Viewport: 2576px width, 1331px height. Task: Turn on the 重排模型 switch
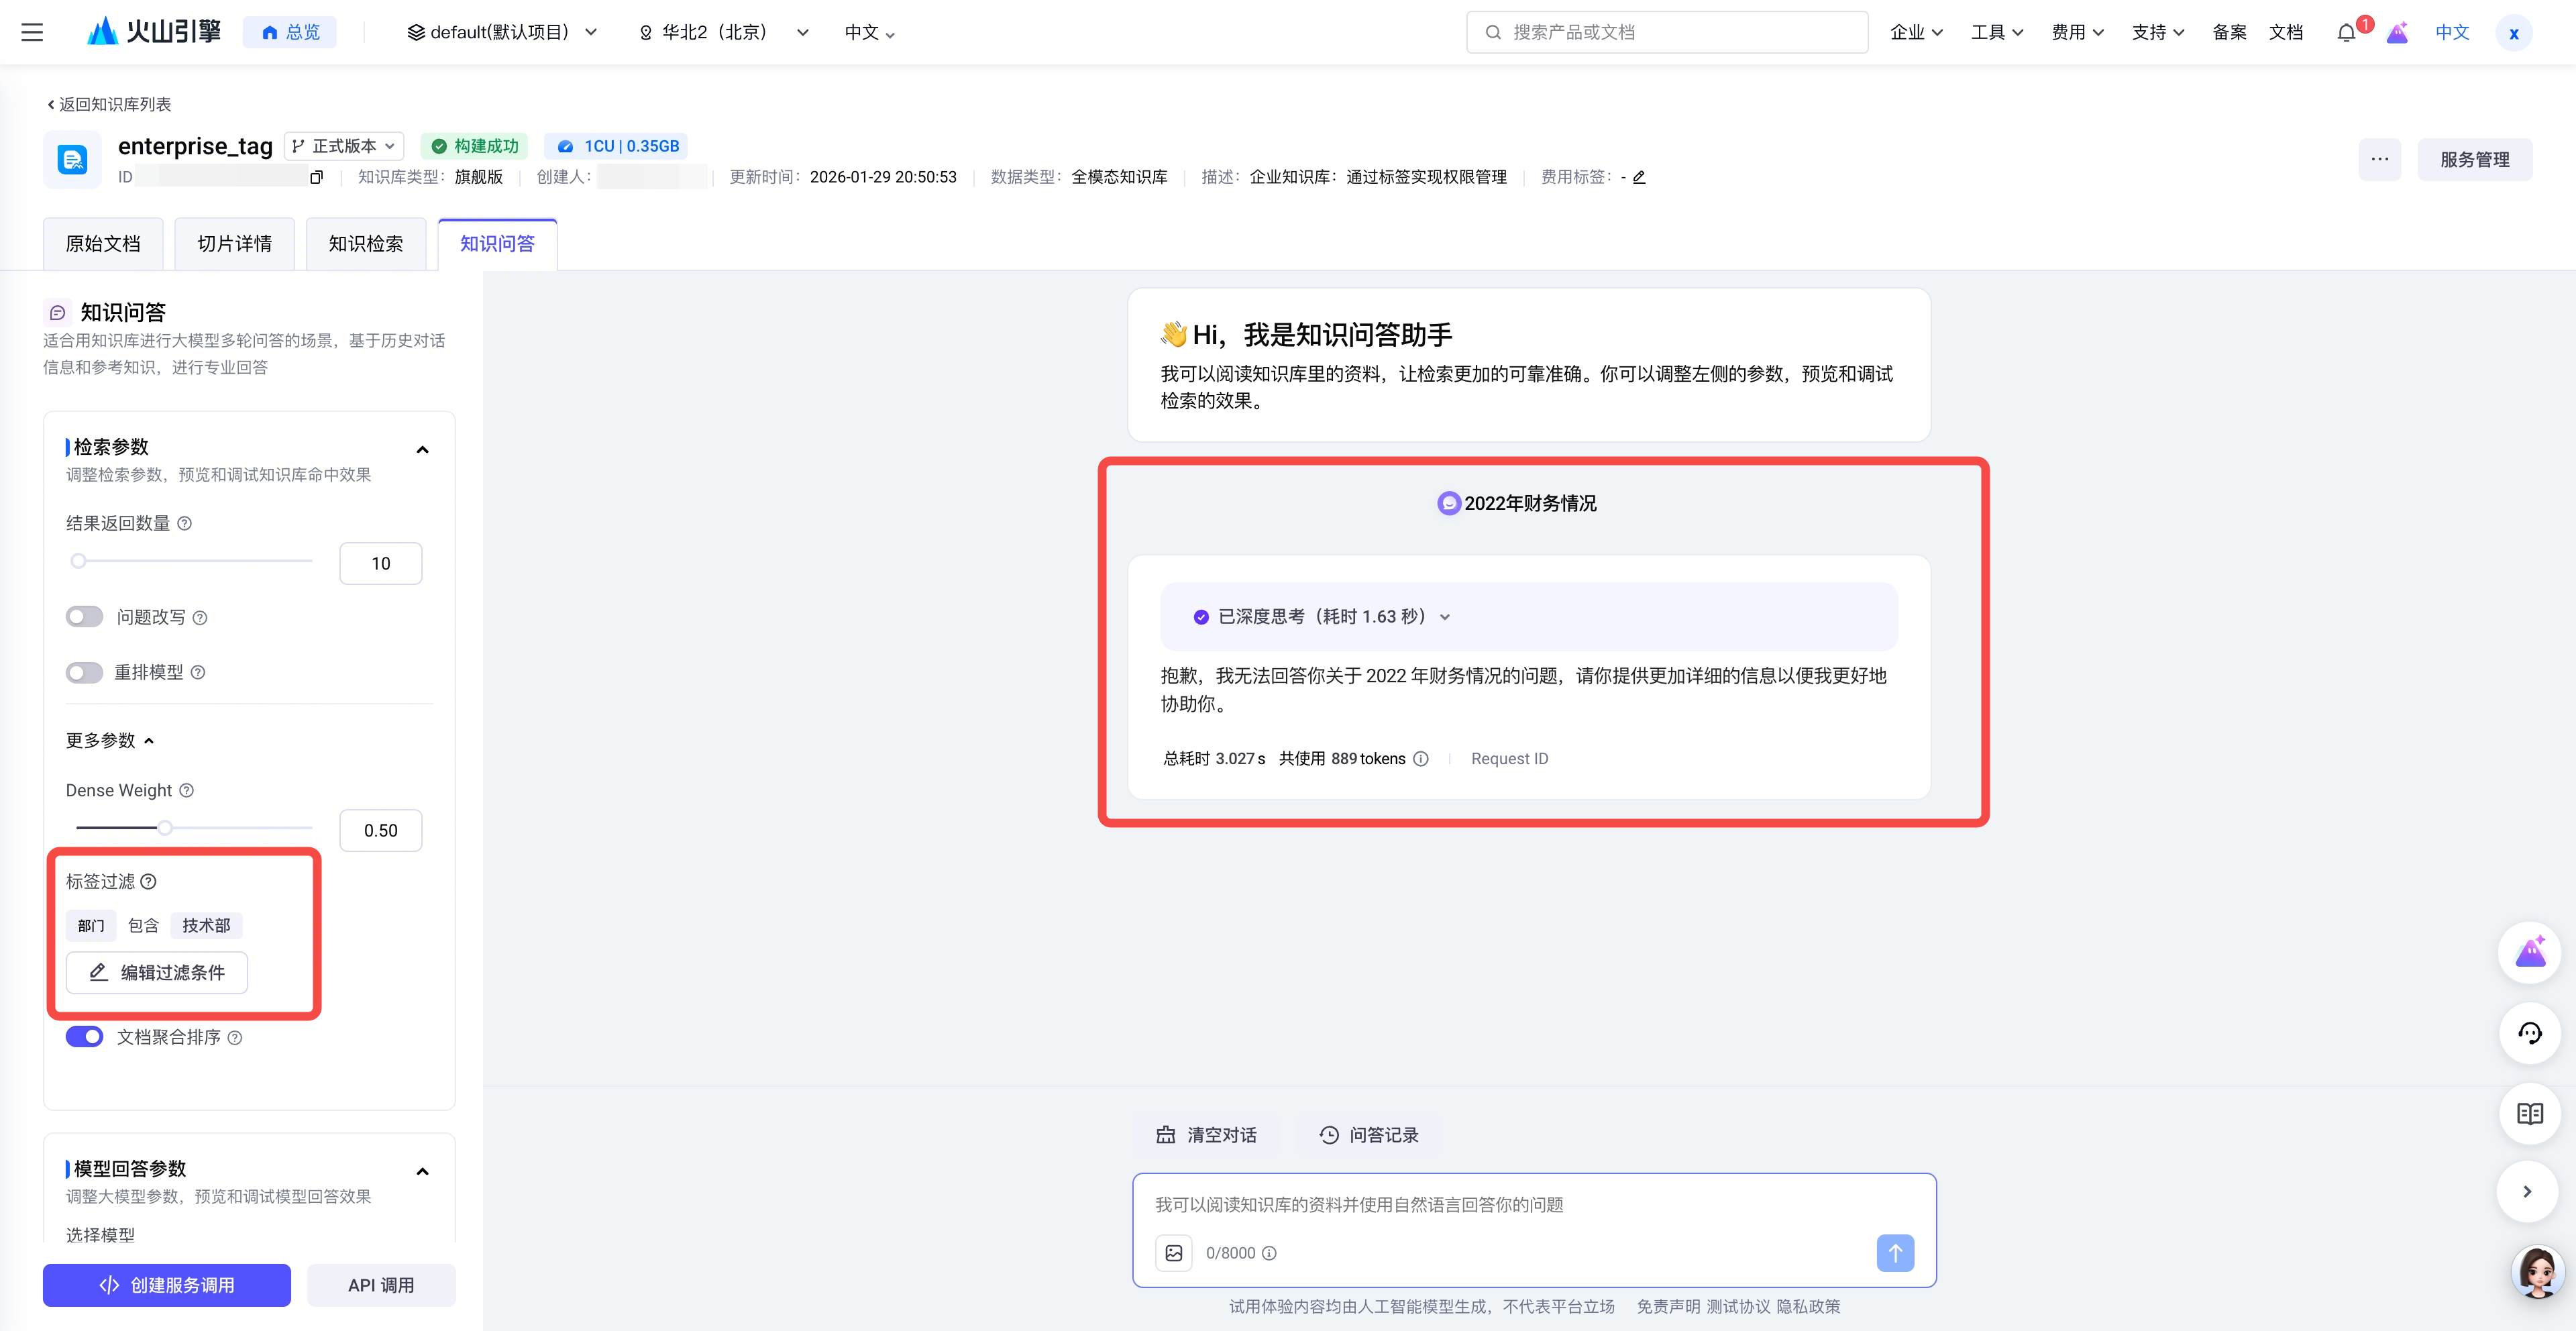click(85, 672)
